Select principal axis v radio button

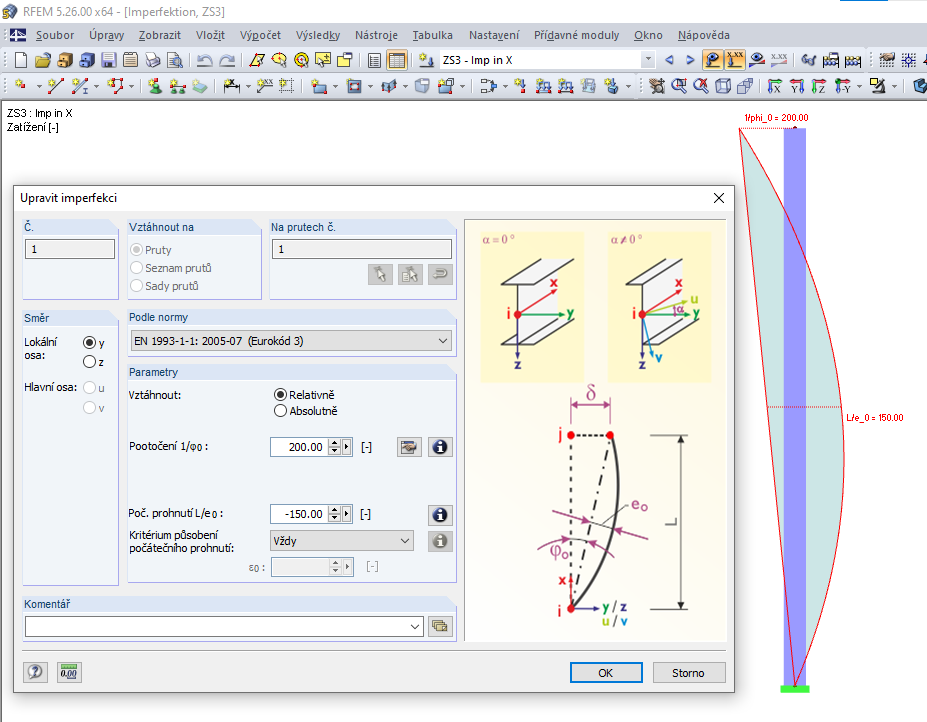click(89, 408)
